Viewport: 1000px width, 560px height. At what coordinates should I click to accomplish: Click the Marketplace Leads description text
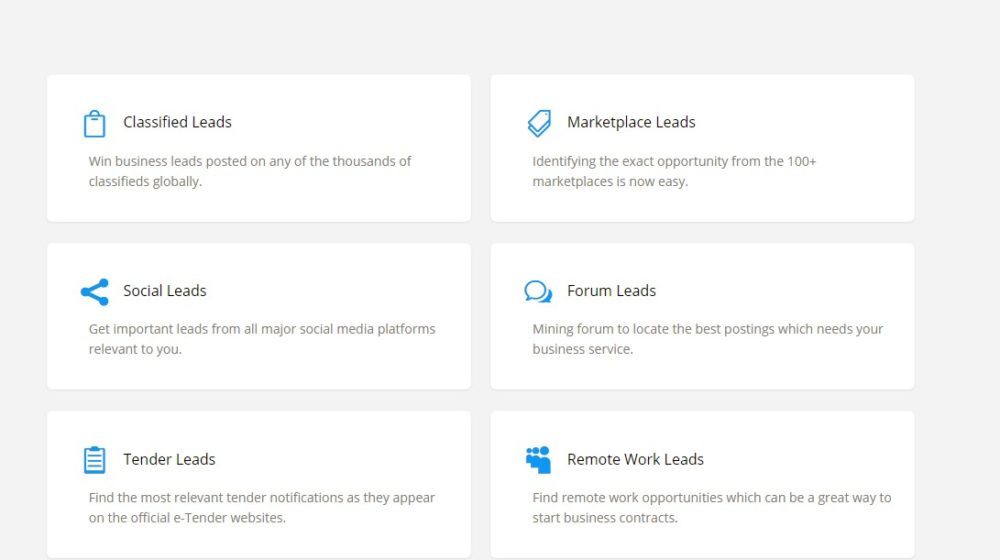pyautogui.click(x=674, y=171)
